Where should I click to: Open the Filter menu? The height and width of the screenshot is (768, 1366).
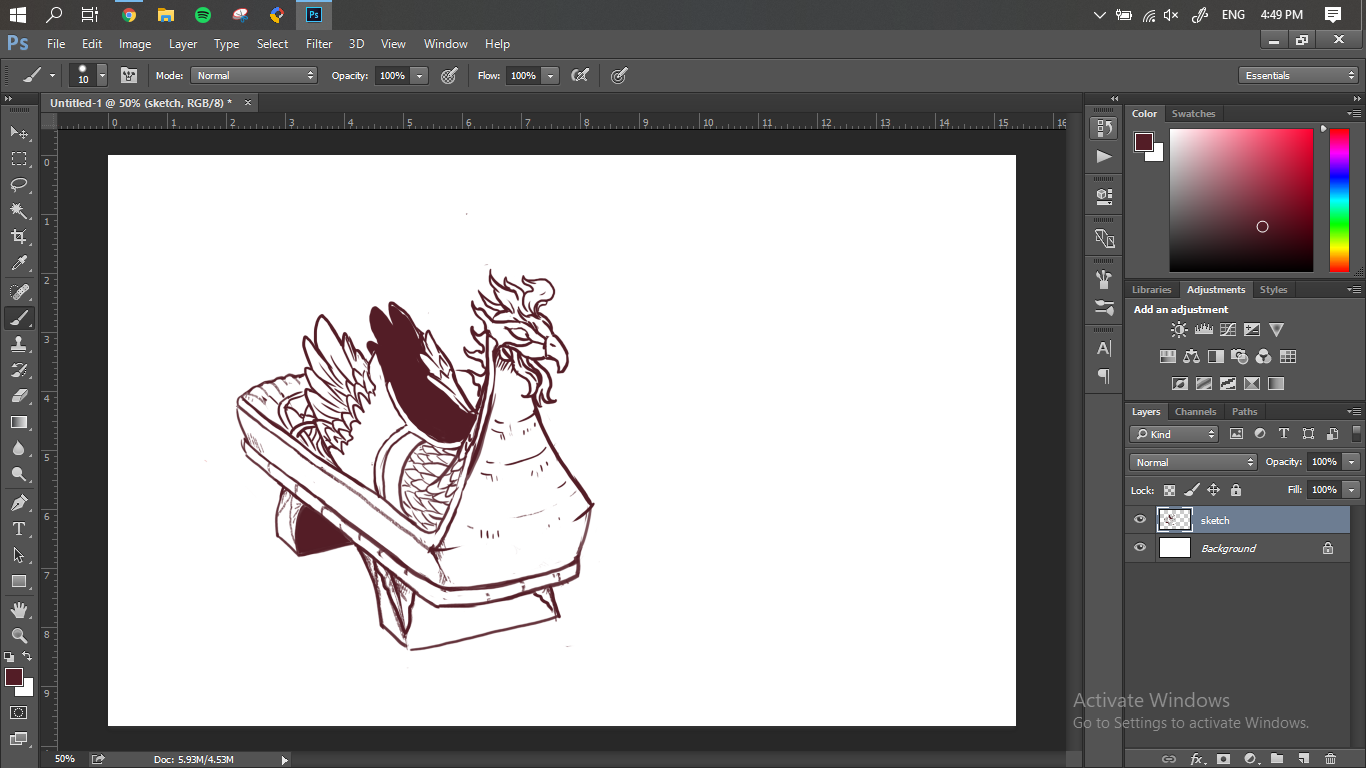point(319,44)
